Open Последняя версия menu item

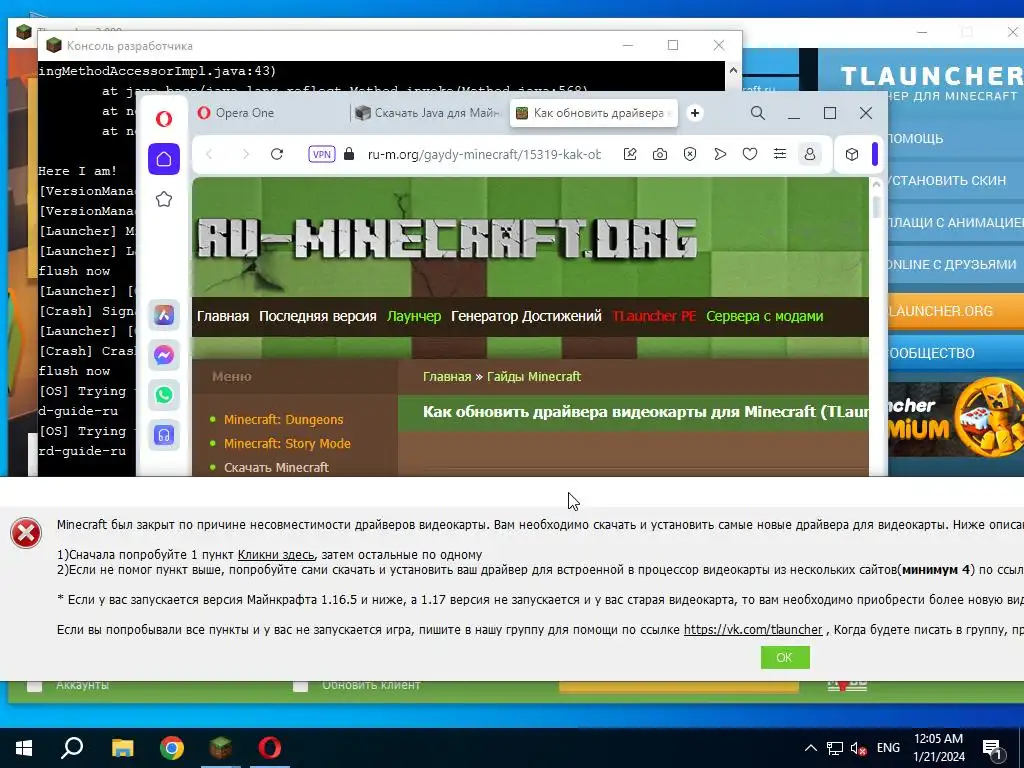point(317,316)
